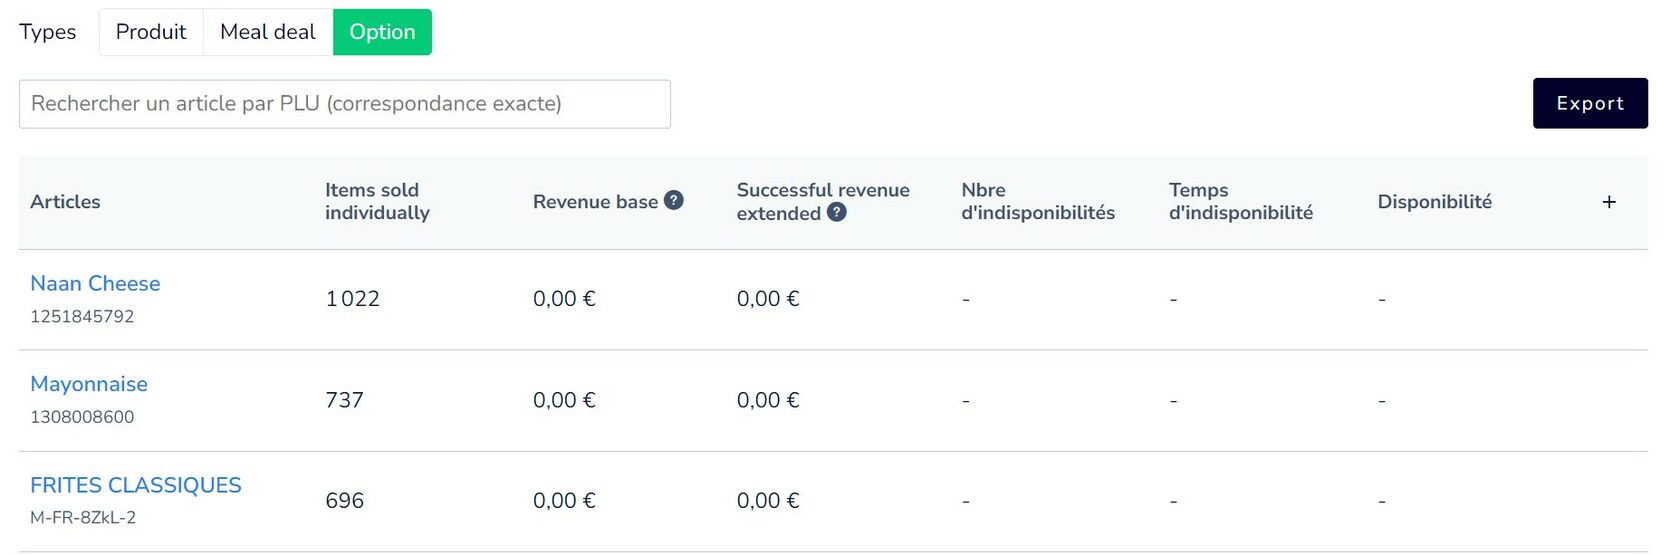Open the Mayonnaise article link
This screenshot has height=555, width=1680.
(89, 384)
